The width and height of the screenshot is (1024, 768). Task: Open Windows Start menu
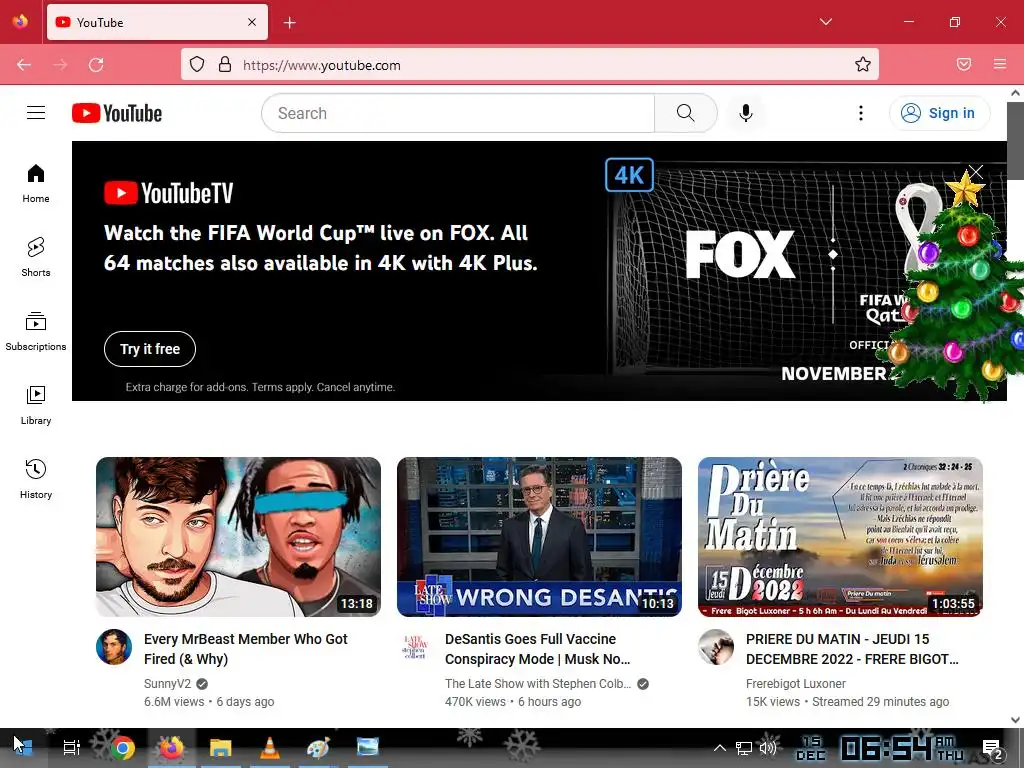[x=23, y=748]
